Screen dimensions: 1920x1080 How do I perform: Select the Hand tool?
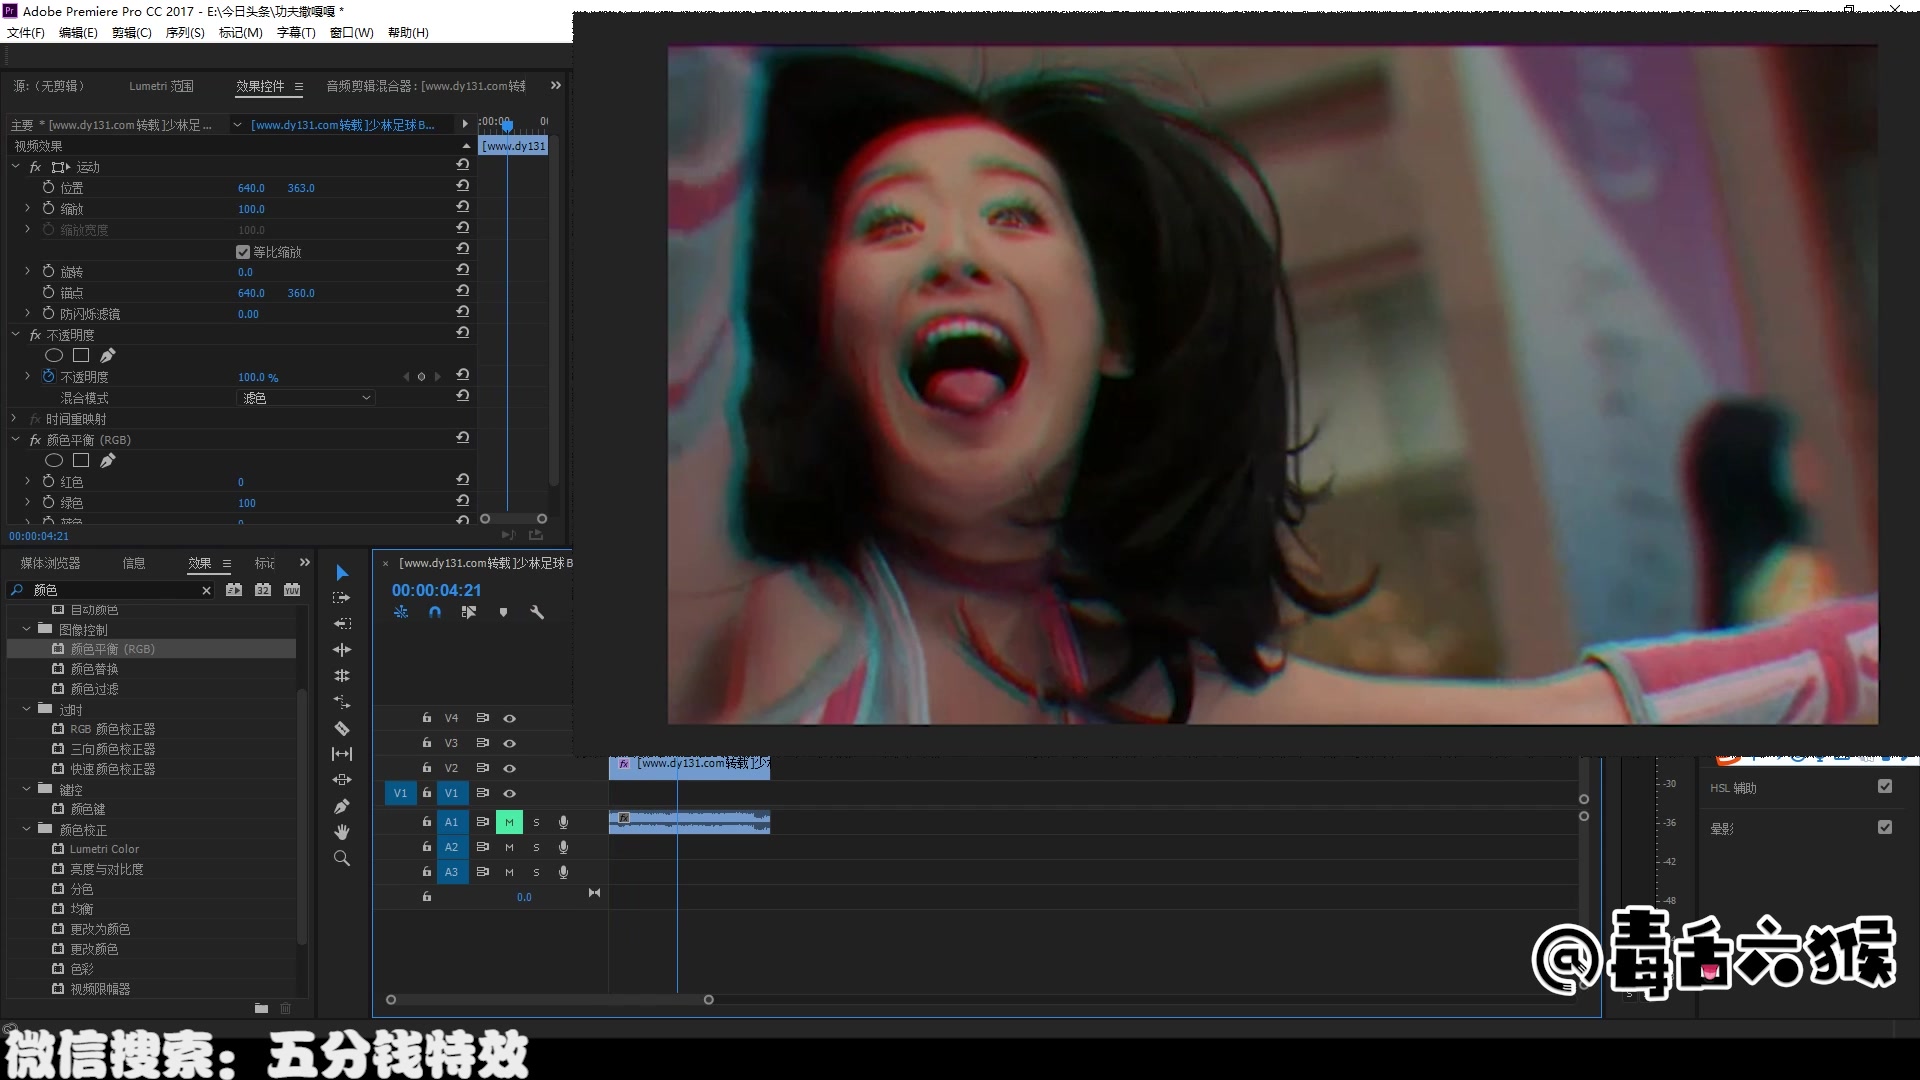pyautogui.click(x=342, y=832)
